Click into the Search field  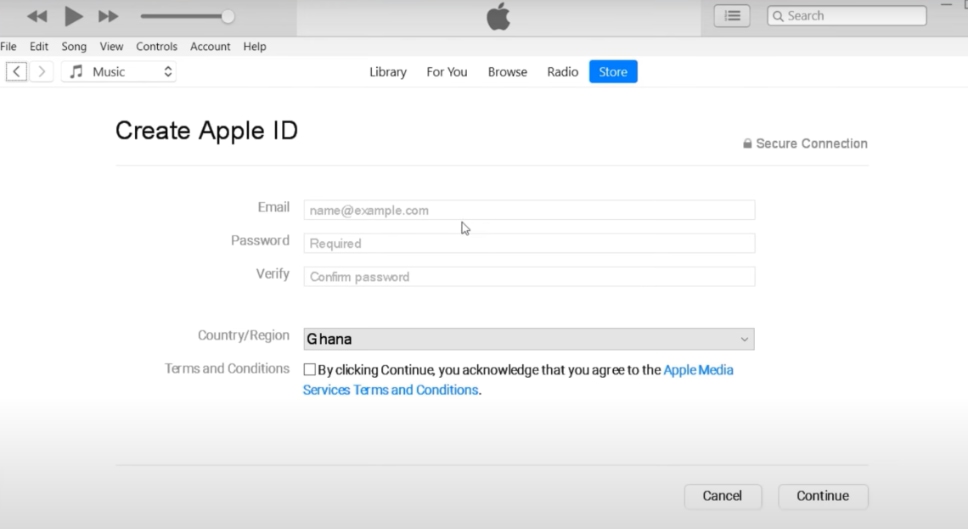tap(847, 16)
